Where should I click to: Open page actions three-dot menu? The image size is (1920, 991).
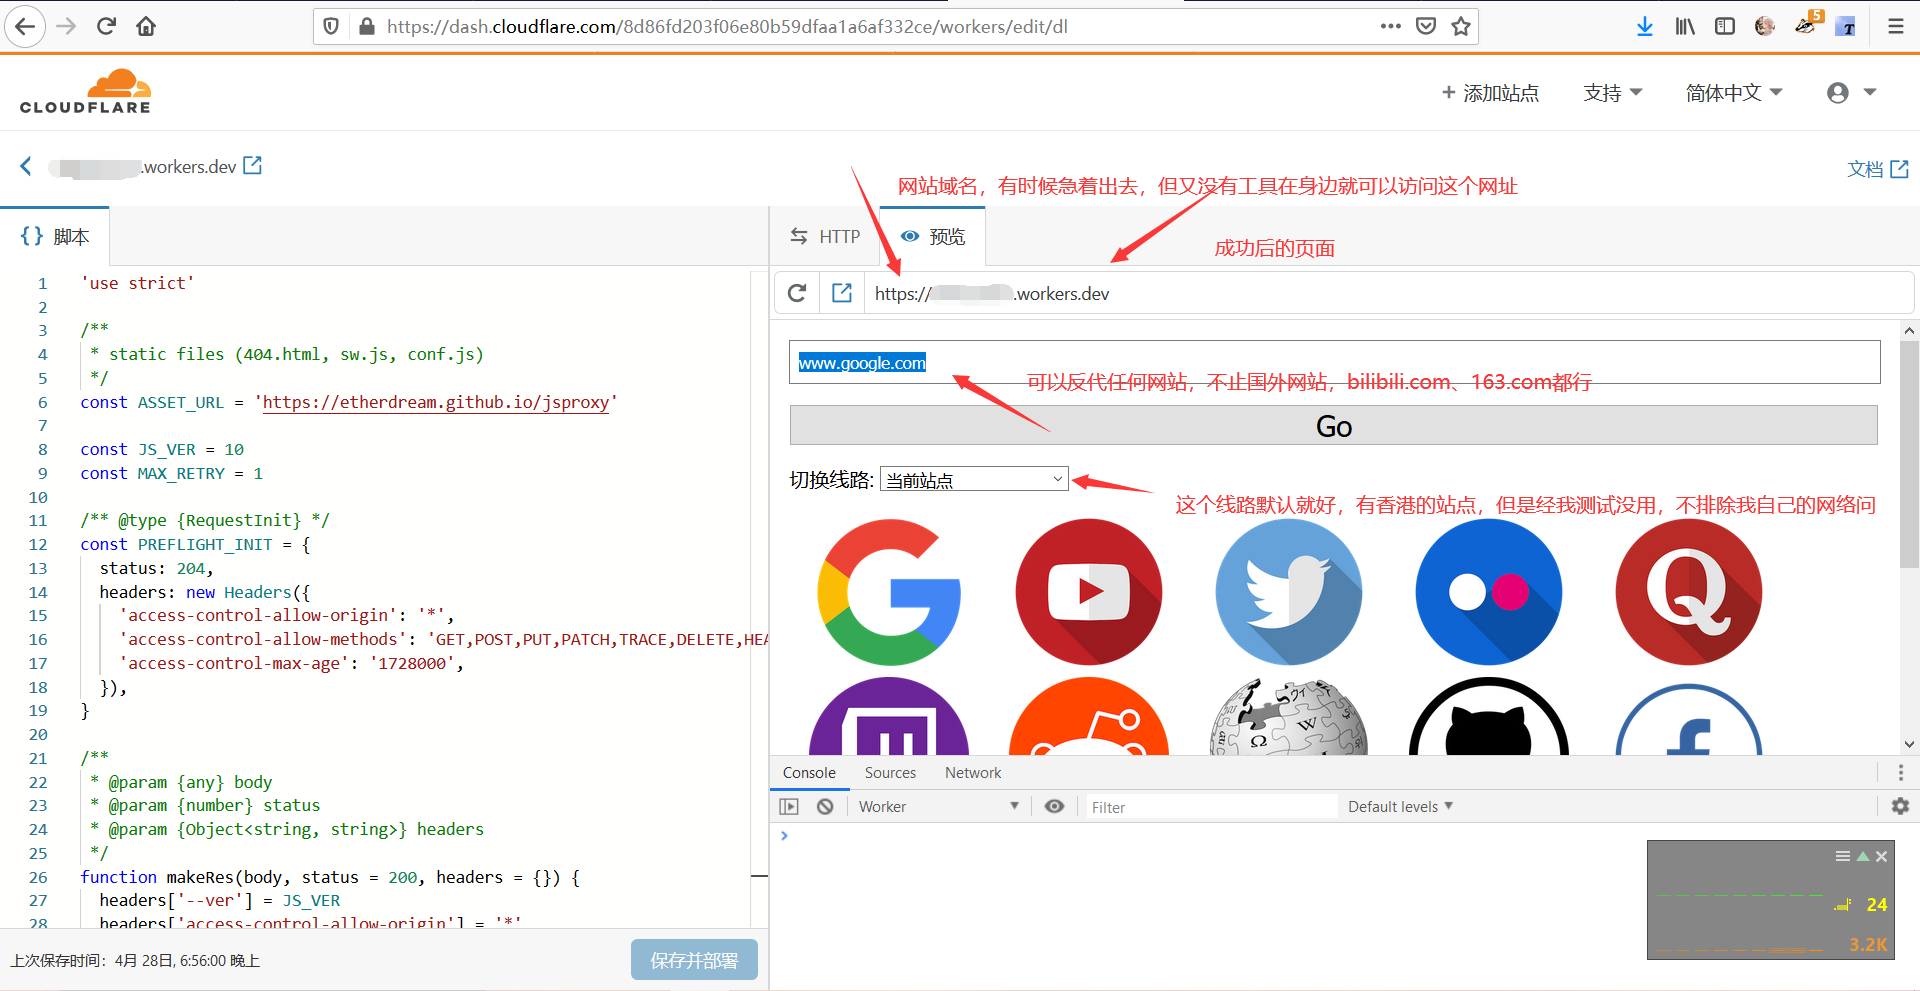(x=1390, y=26)
